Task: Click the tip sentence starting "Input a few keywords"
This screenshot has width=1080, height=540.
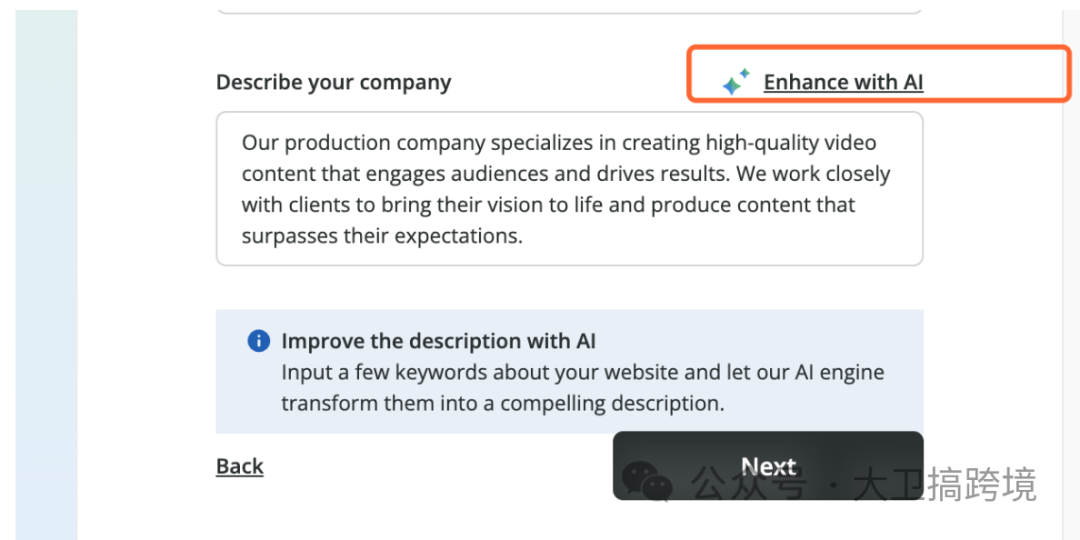Action: pyautogui.click(x=582, y=372)
